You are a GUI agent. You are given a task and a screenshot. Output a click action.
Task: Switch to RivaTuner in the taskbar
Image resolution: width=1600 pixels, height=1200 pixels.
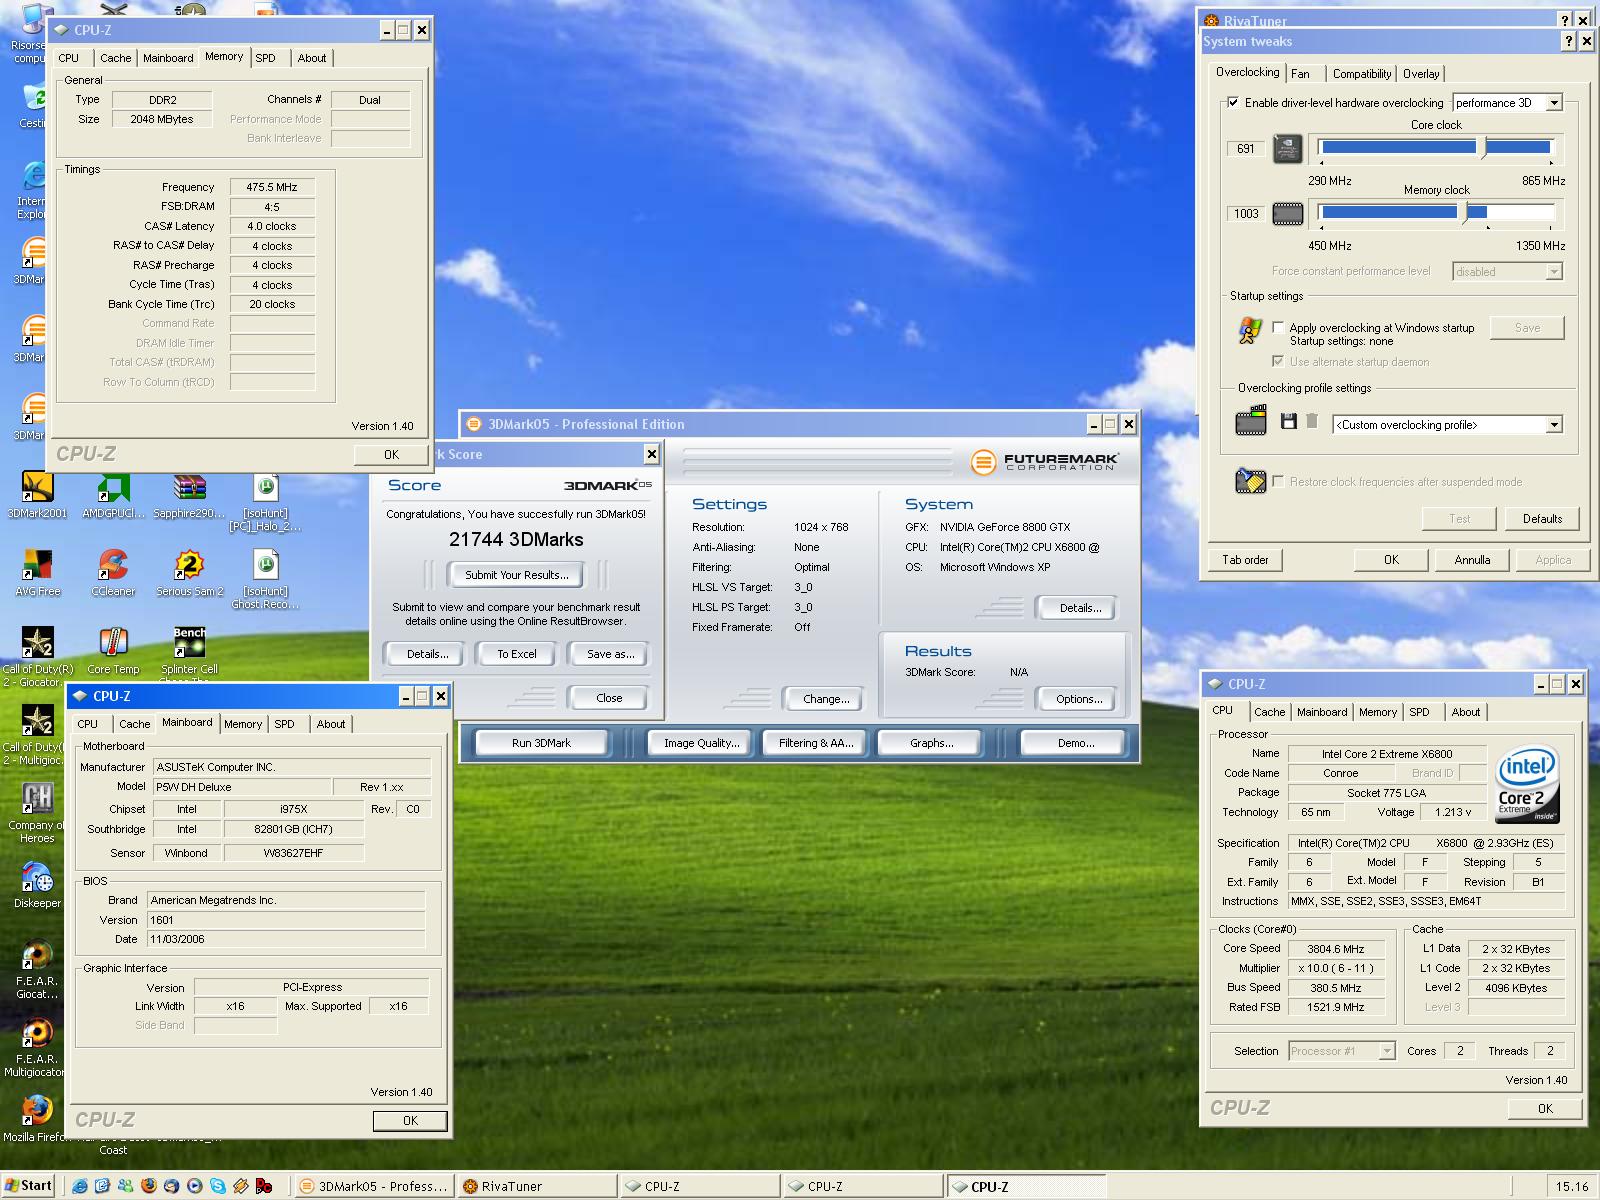538,1187
